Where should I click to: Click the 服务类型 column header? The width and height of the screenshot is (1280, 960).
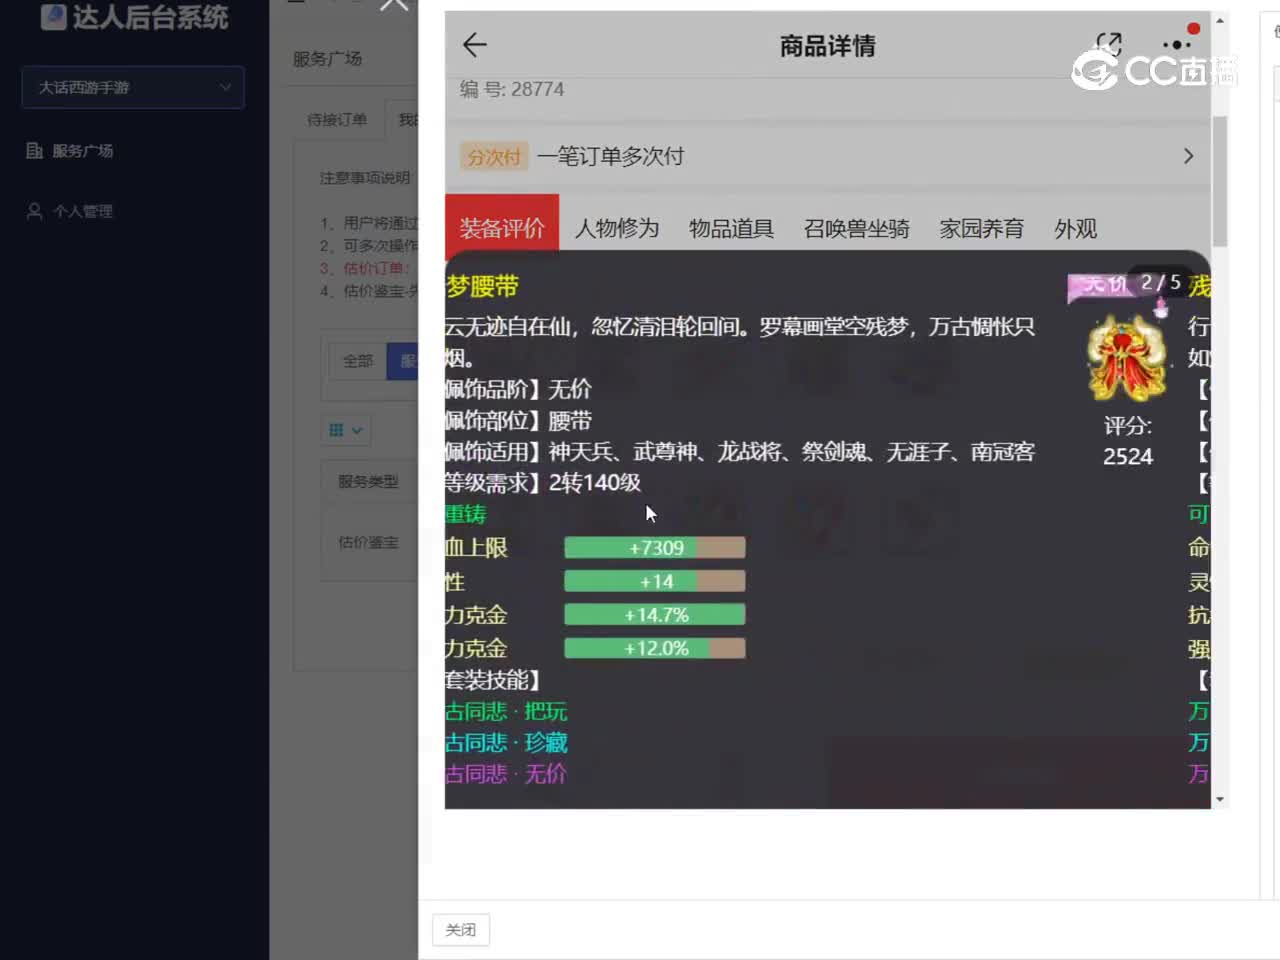(368, 481)
